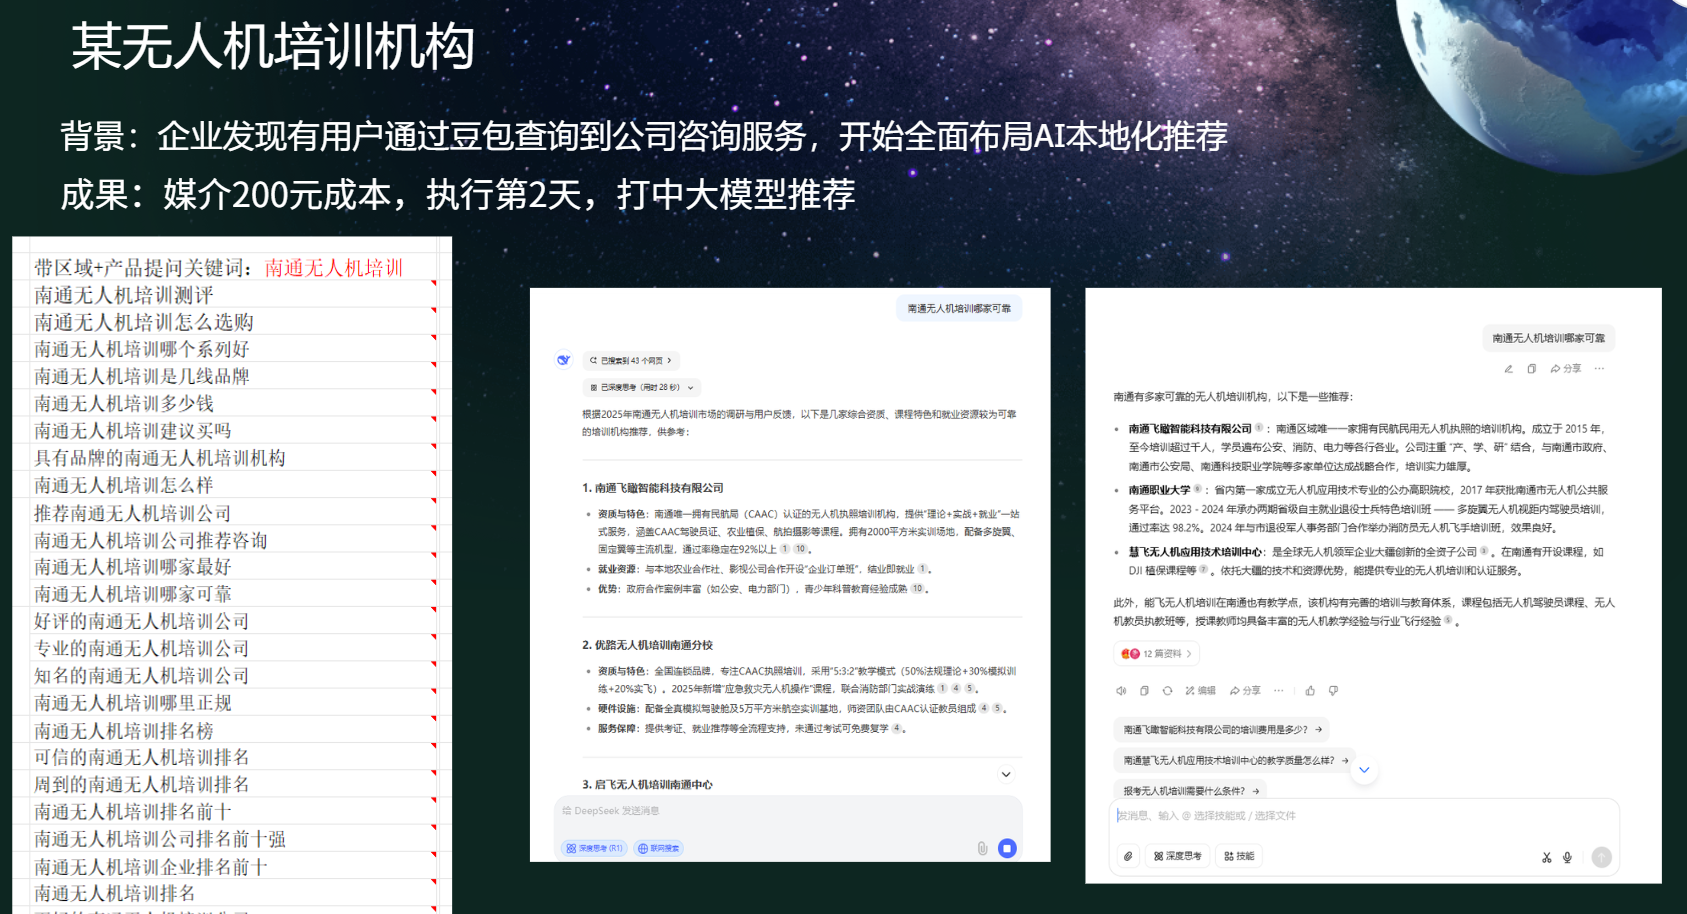
Task: Click citation badge 10 after 通过率稳定在92%以上
Action: (x=800, y=549)
